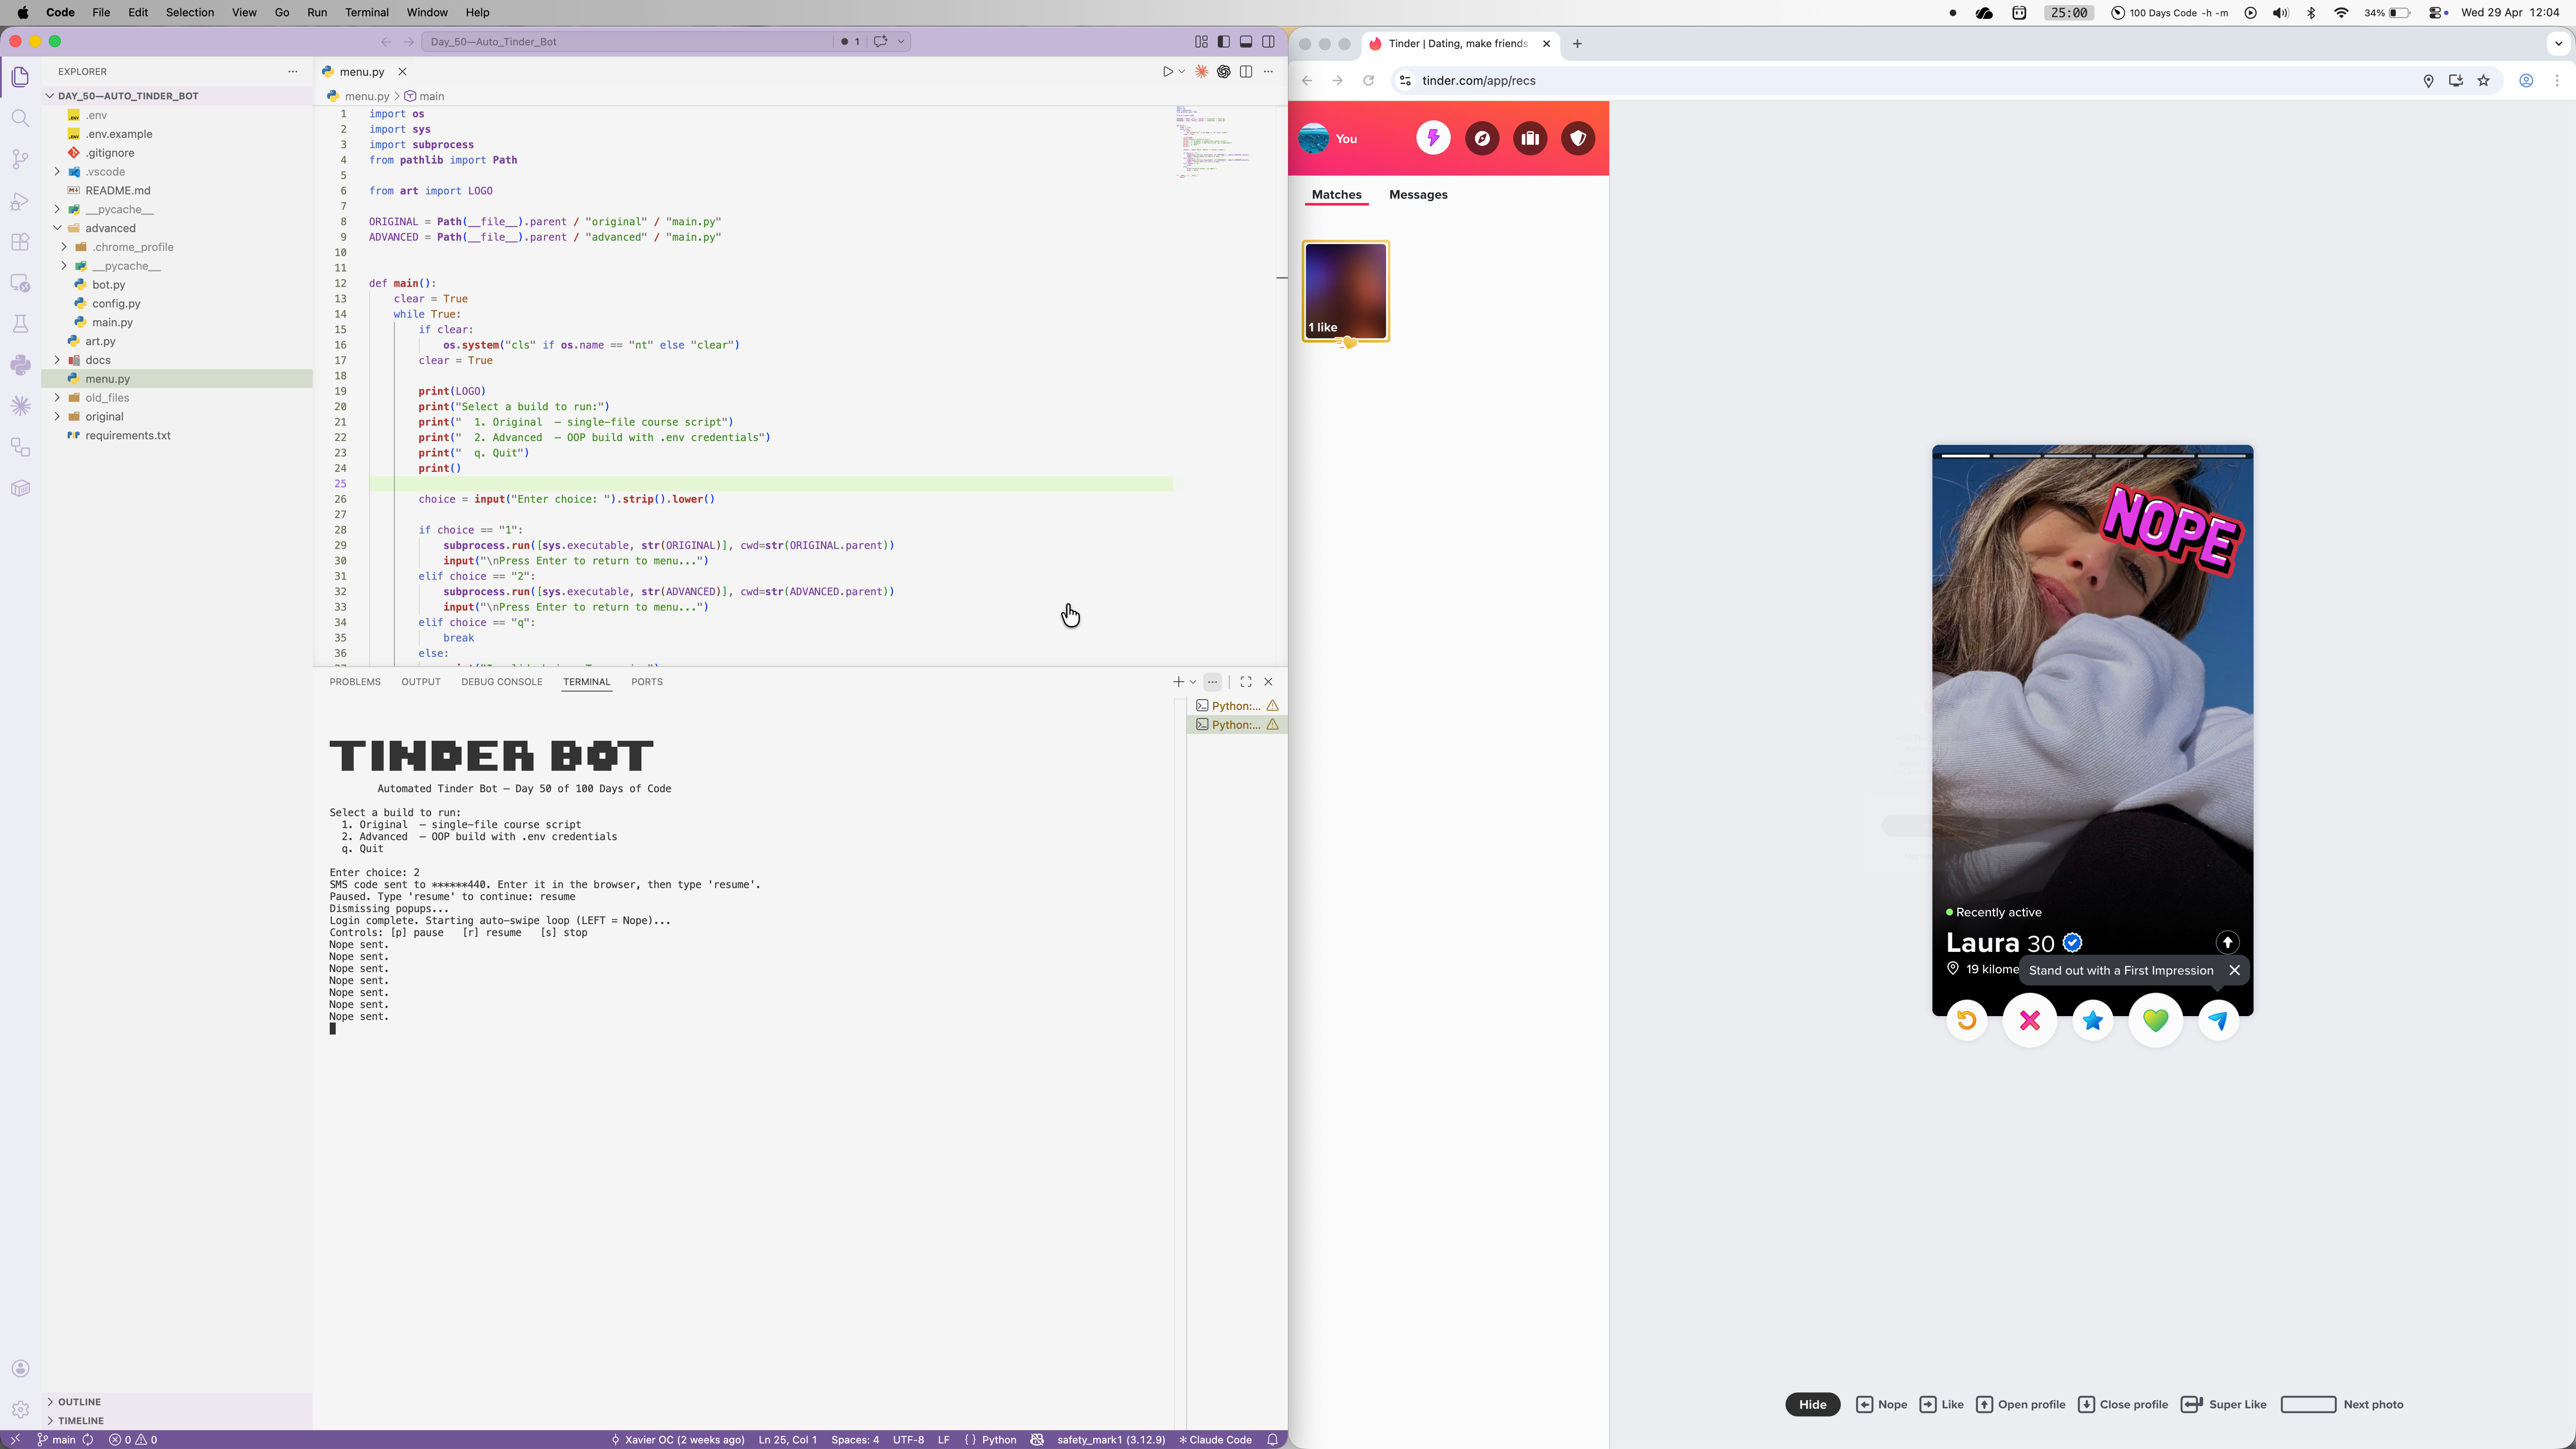Expand the TIMELINE section
The height and width of the screenshot is (1449, 2576).
click(x=176, y=1421)
